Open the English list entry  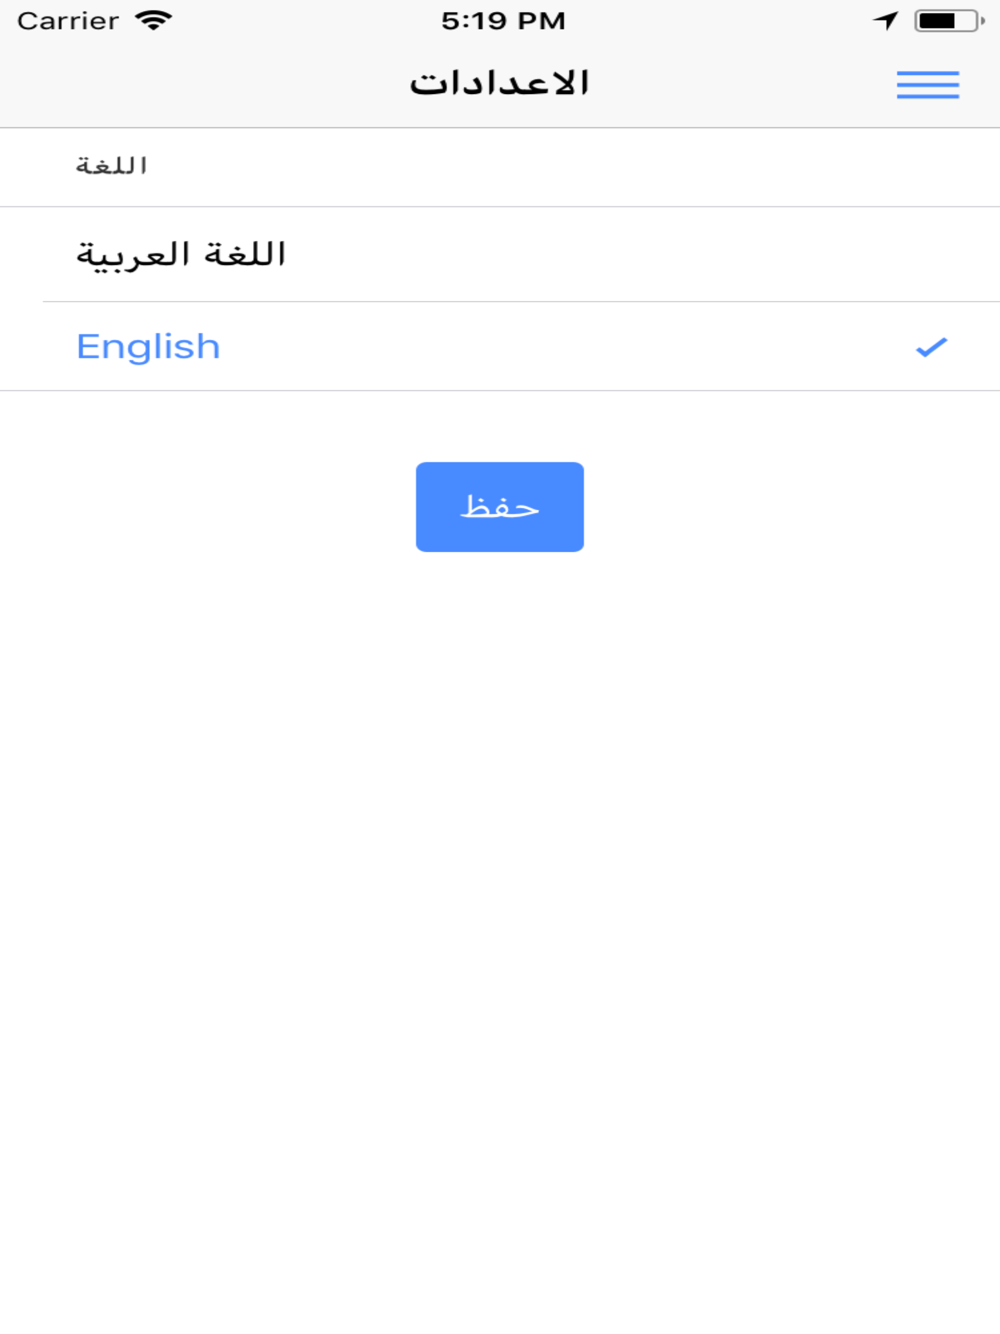(x=500, y=346)
